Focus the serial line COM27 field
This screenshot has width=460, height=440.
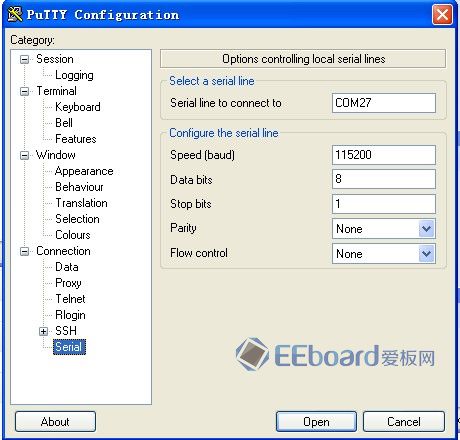384,103
